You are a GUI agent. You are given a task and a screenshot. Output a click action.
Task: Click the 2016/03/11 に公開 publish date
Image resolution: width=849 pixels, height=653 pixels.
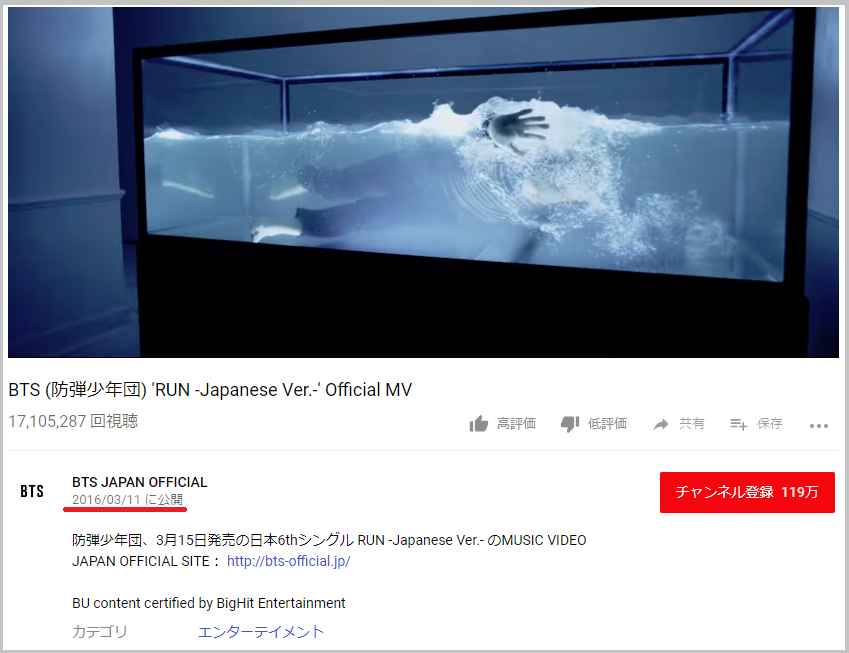pyautogui.click(x=128, y=499)
